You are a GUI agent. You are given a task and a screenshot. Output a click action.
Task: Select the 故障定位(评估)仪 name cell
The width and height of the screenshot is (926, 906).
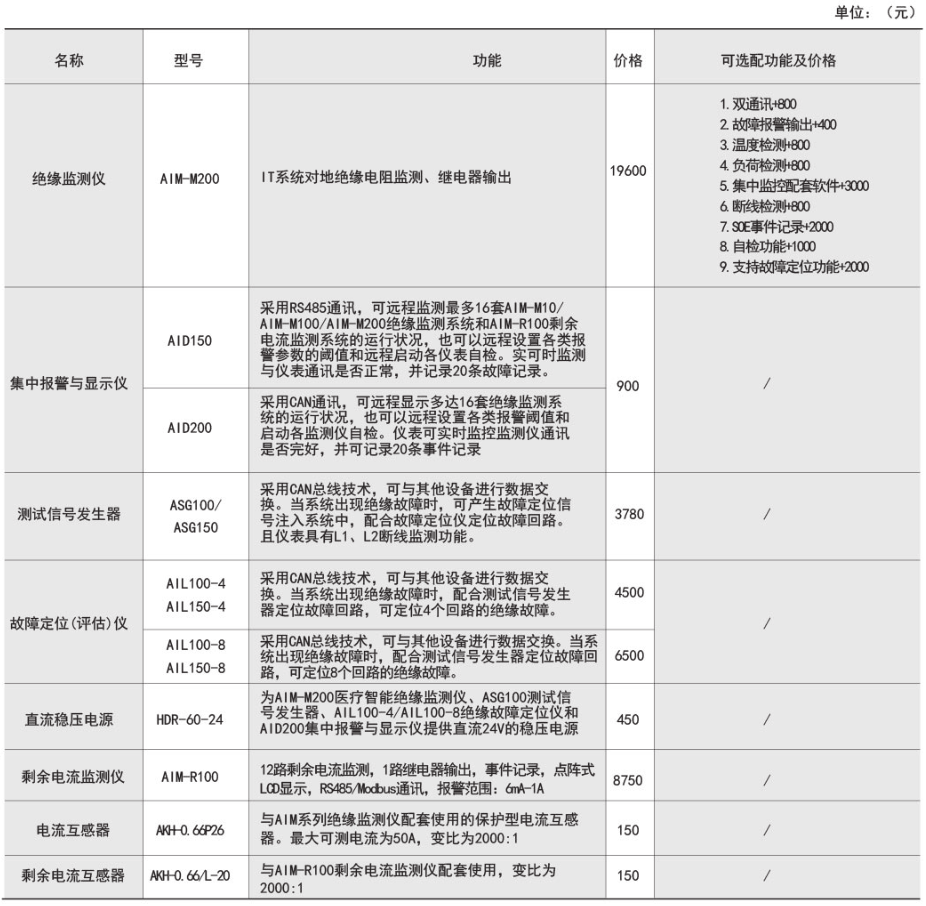pyautogui.click(x=75, y=622)
